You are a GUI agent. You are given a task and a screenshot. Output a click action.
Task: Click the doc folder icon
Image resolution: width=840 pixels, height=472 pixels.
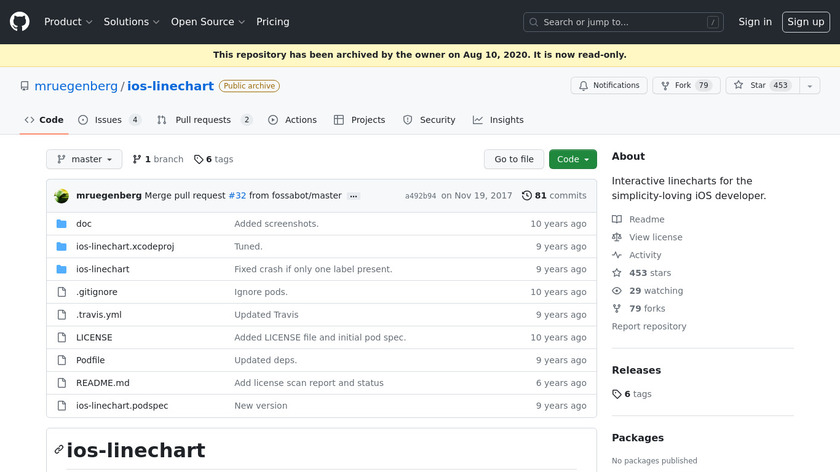61,224
